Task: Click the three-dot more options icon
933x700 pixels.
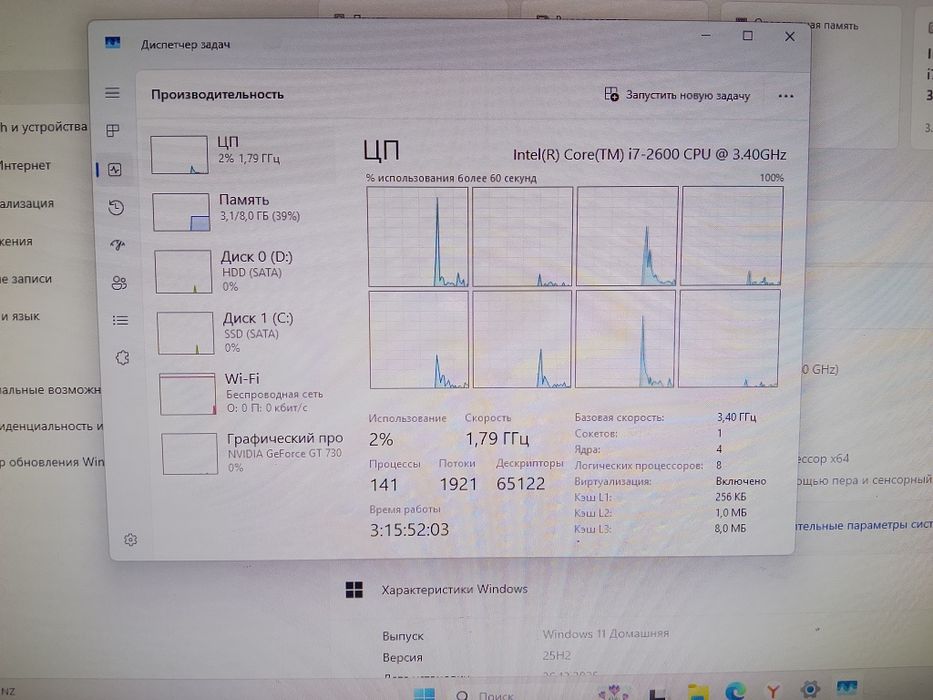Action: click(785, 96)
